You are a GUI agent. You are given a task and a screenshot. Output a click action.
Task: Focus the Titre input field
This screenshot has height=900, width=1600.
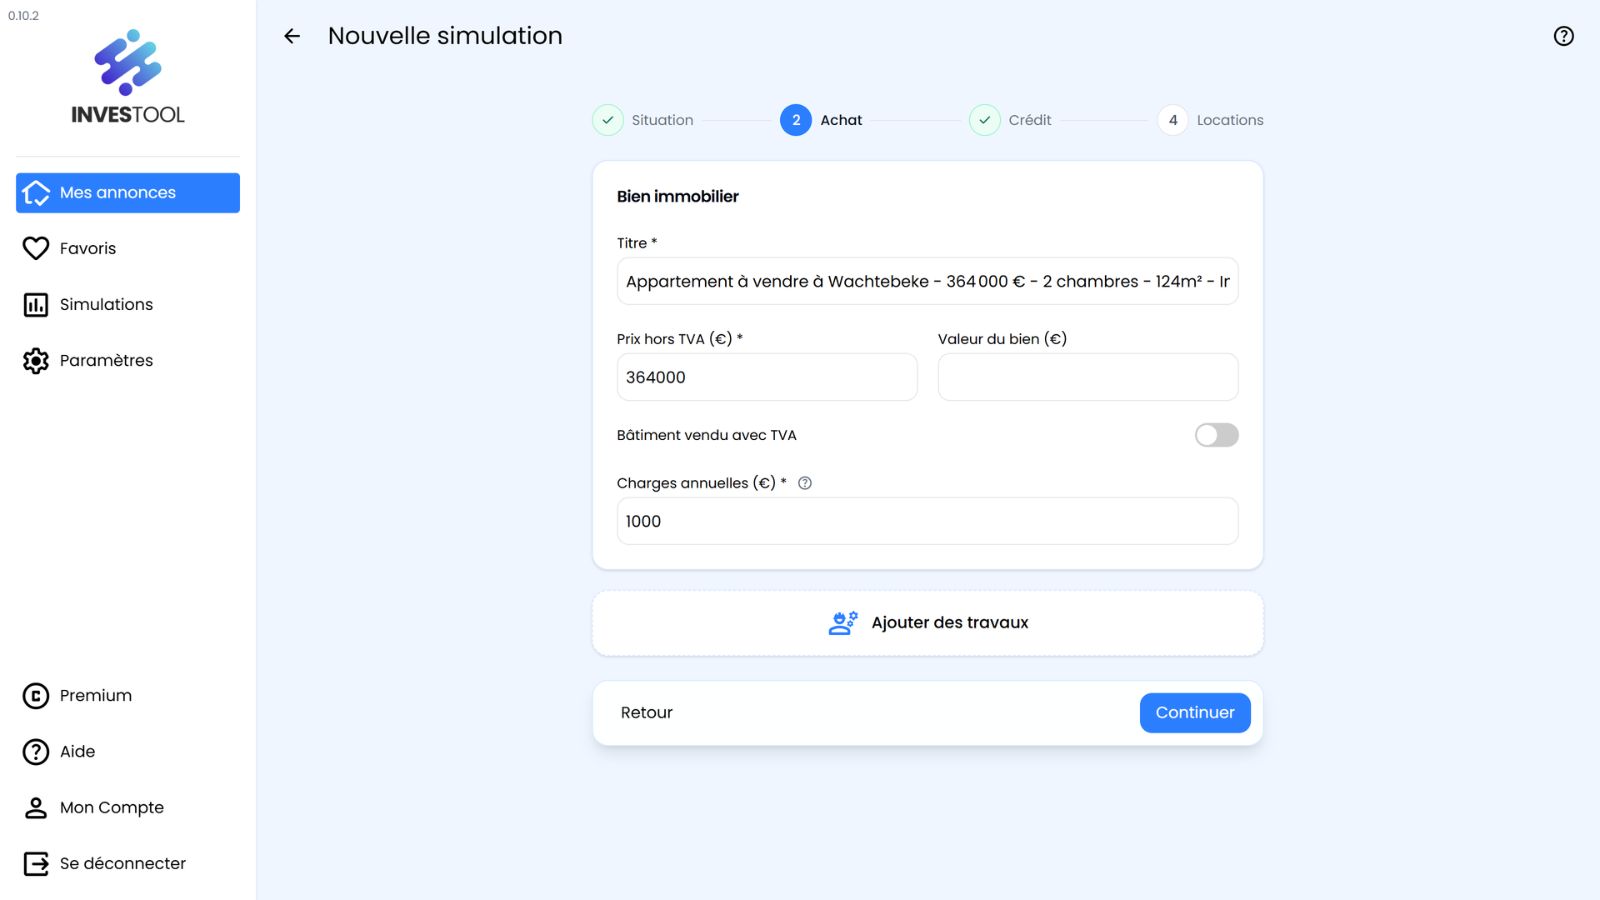[928, 281]
